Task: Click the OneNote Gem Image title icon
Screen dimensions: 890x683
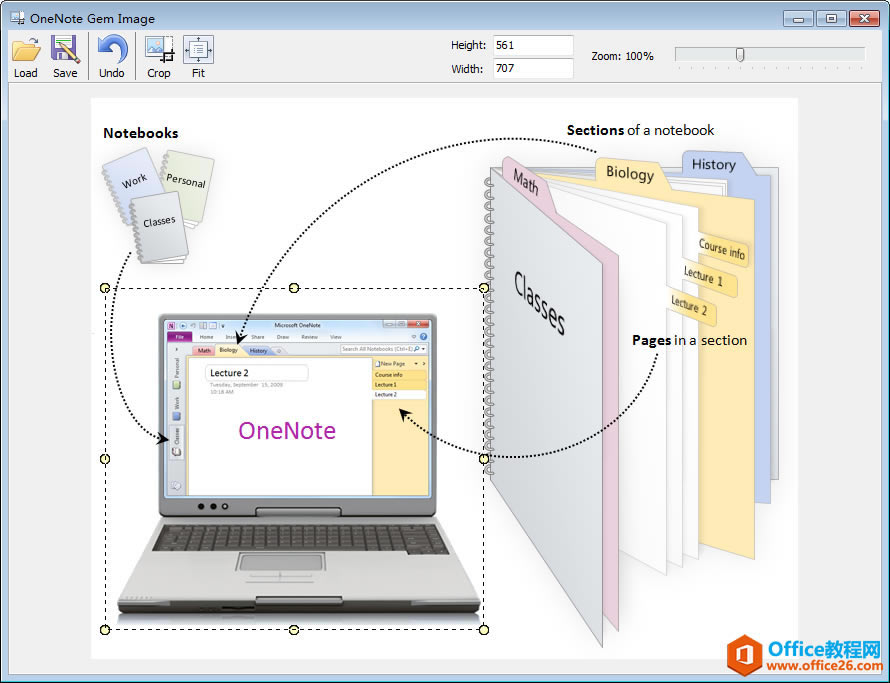Action: 17,18
